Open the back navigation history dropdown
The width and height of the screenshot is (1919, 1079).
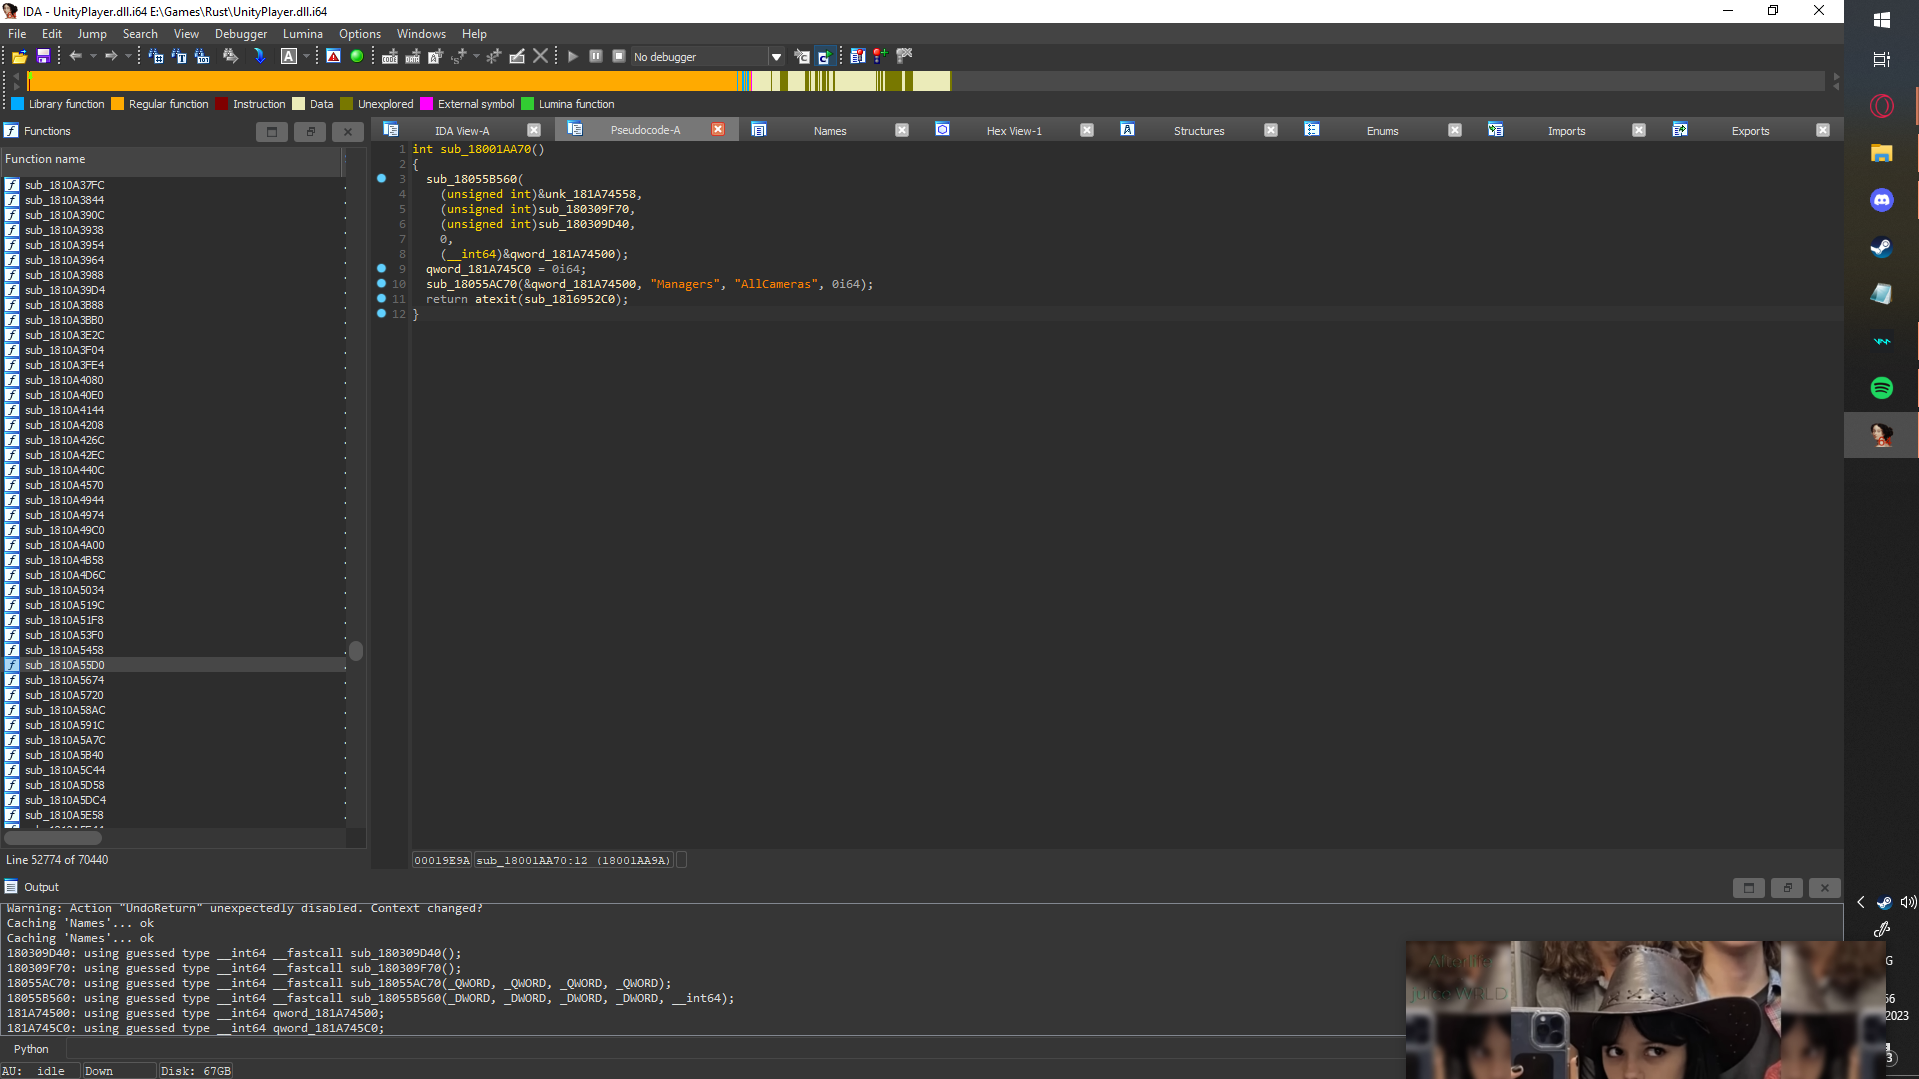(x=93, y=56)
